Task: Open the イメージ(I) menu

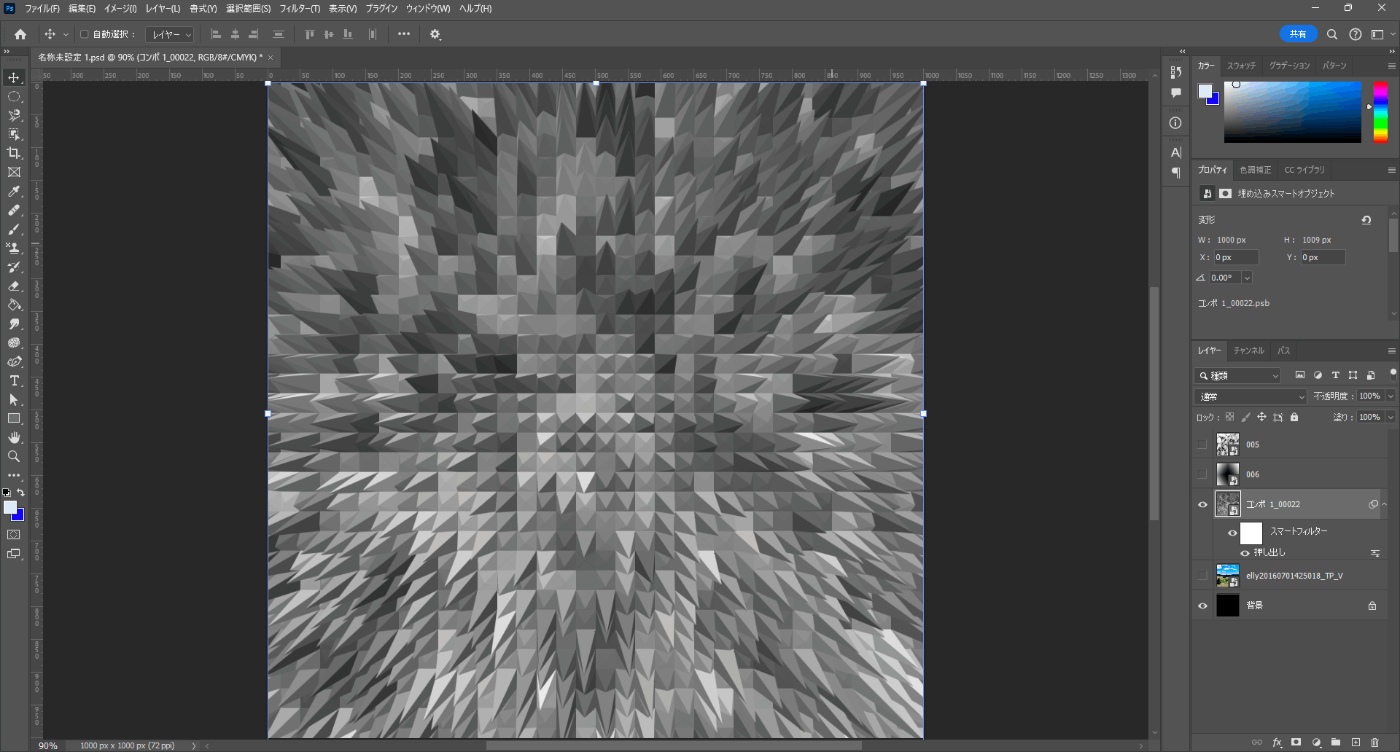Action: coord(119,8)
